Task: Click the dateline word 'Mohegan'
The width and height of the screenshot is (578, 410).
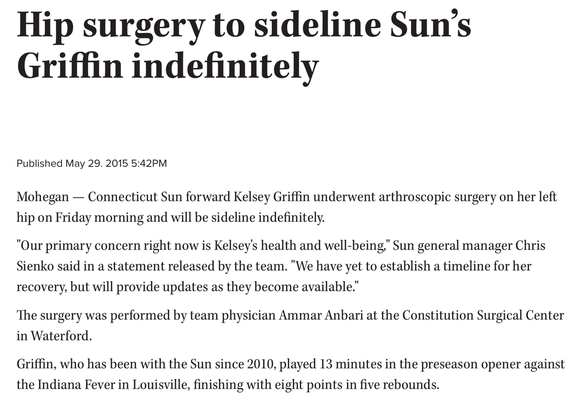Action: tap(42, 197)
